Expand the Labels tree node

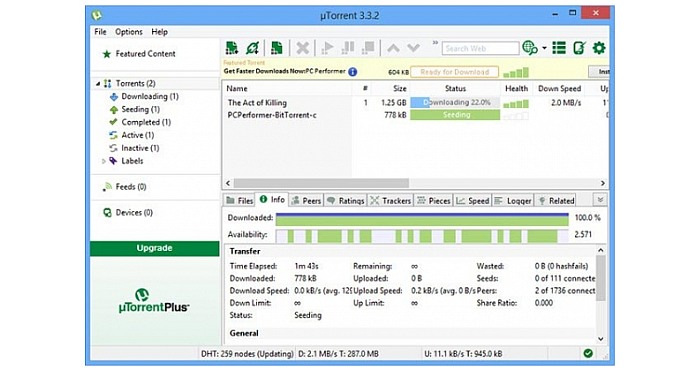104,161
